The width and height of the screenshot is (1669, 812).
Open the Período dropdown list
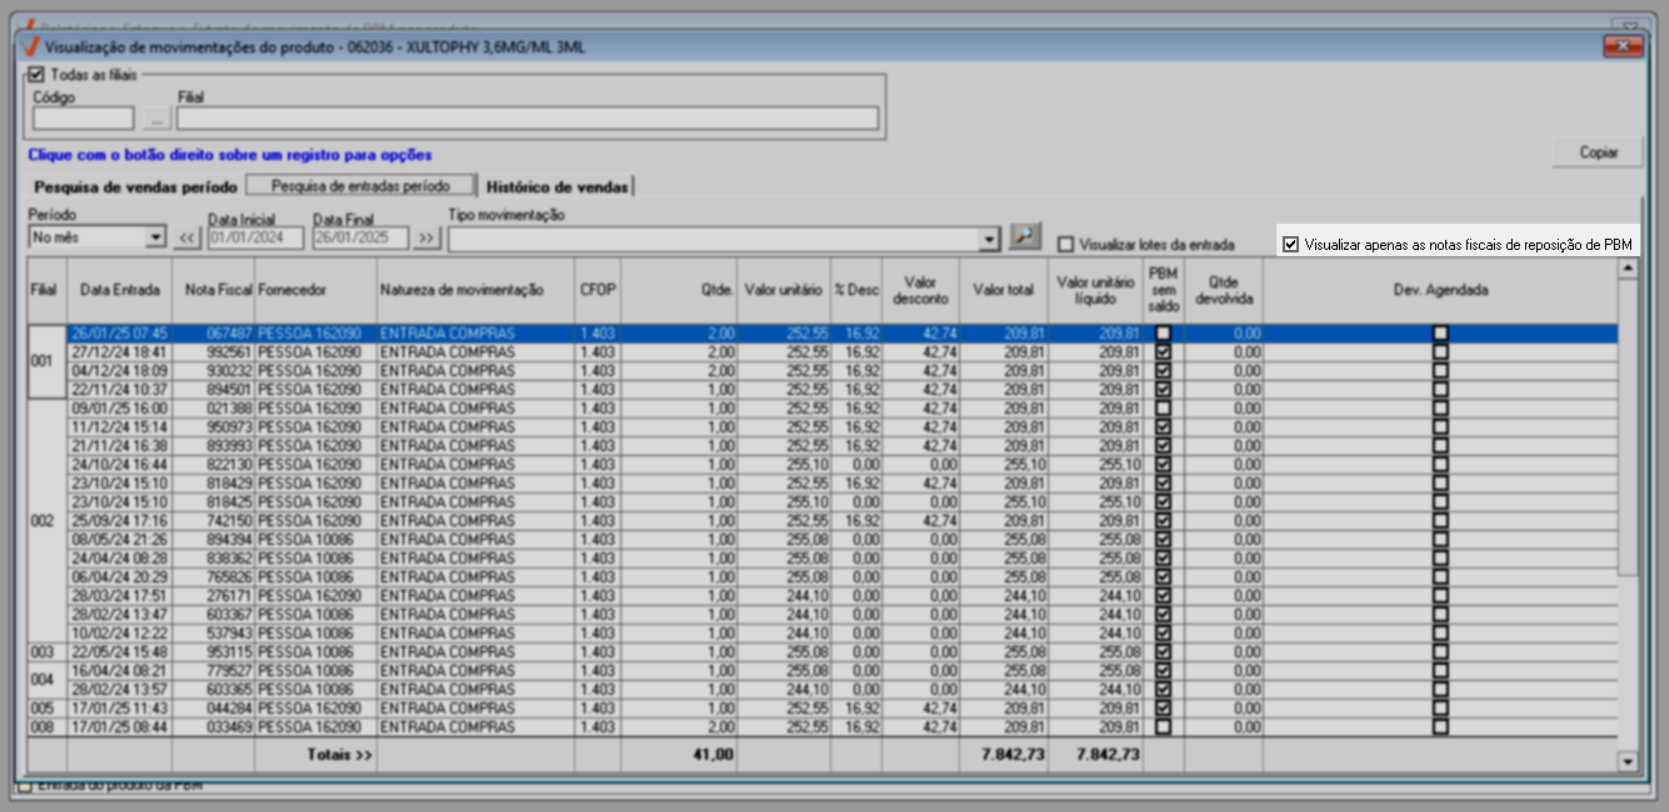pyautogui.click(x=155, y=238)
